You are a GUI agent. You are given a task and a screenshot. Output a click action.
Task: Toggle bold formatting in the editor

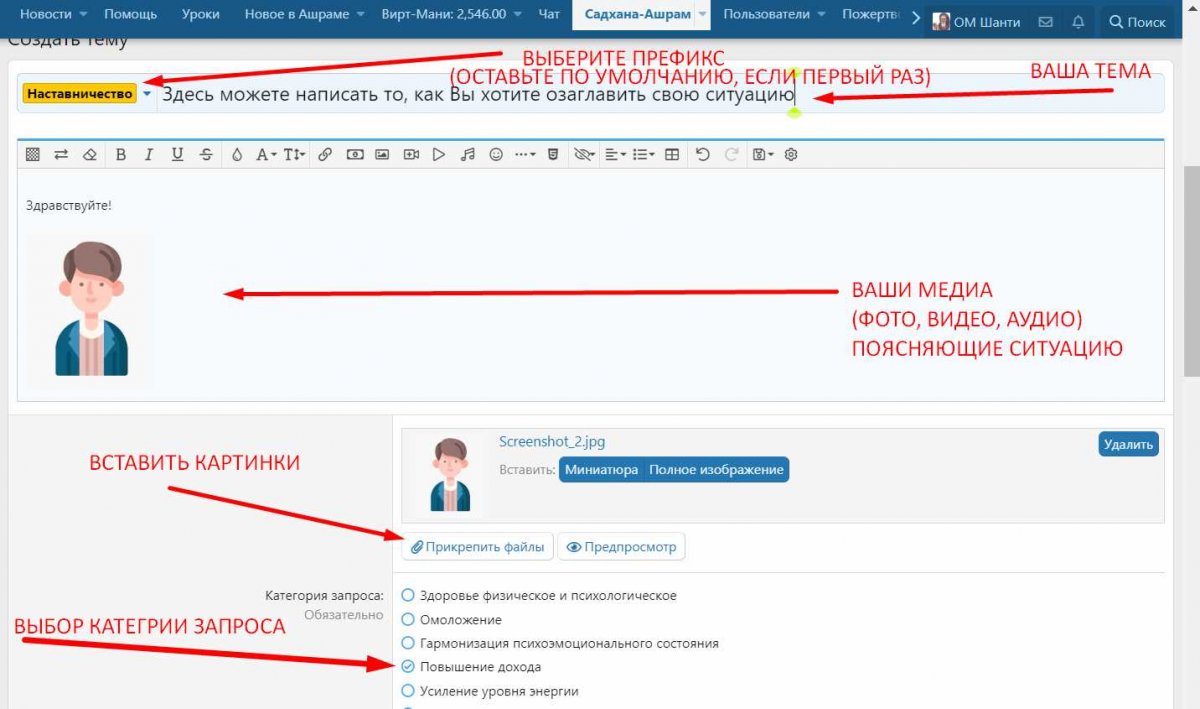point(121,155)
